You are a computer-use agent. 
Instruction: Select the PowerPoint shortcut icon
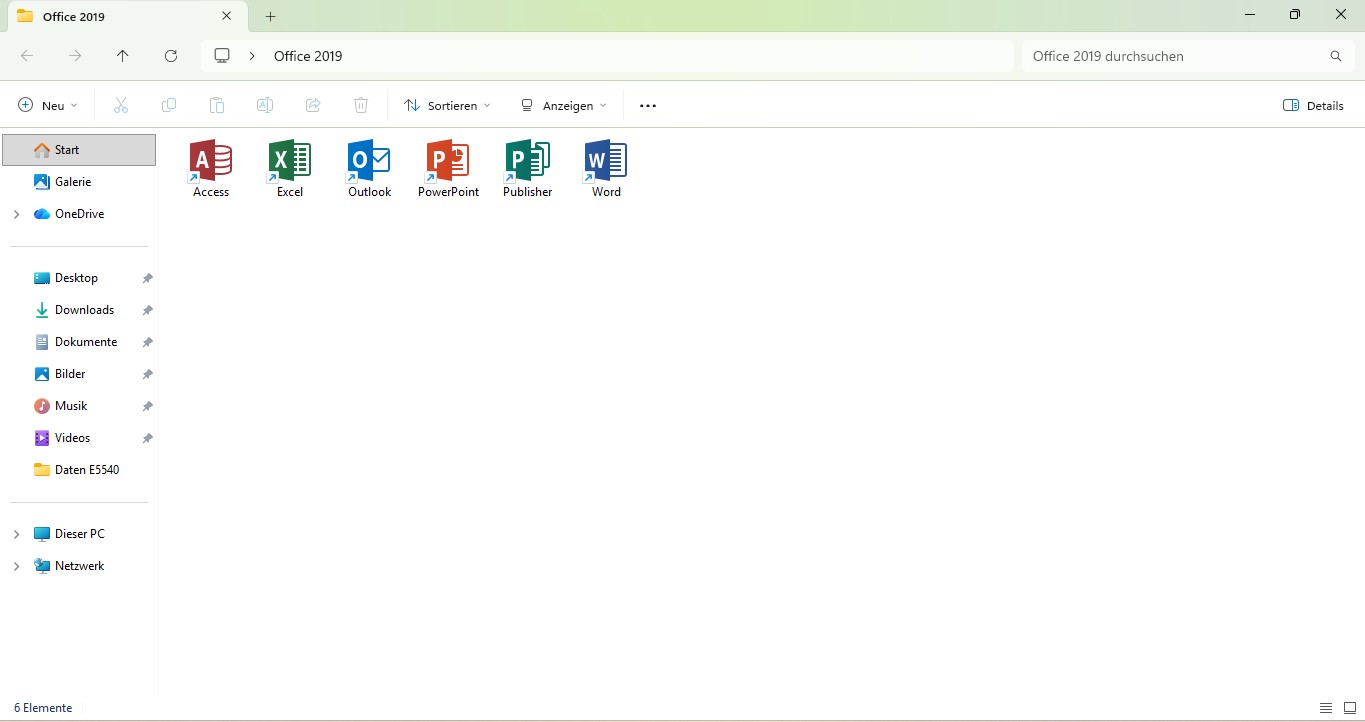(448, 161)
